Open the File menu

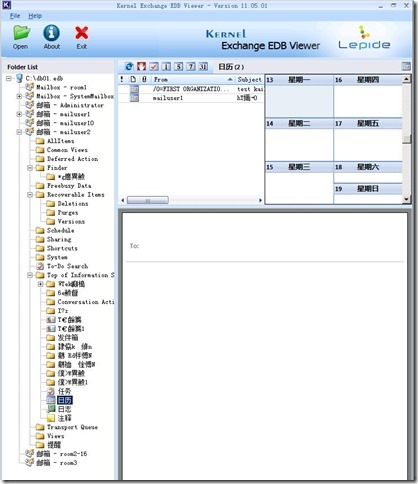15,16
